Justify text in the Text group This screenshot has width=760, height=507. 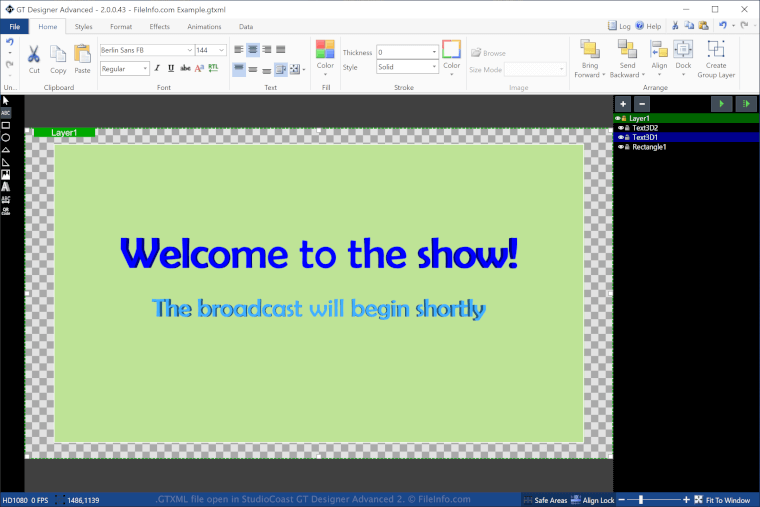pos(281,49)
